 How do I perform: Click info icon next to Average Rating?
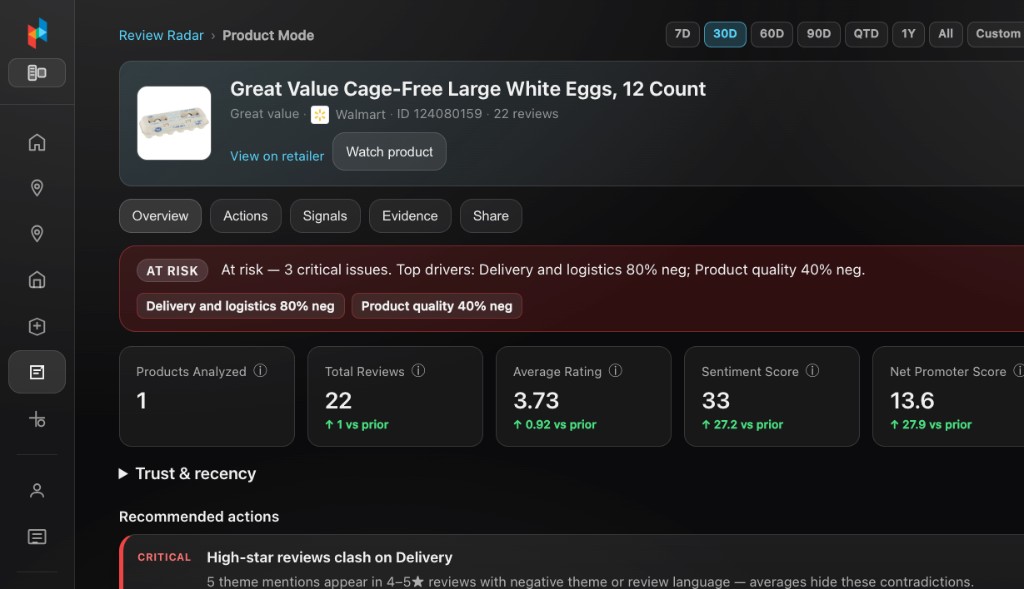[615, 371]
